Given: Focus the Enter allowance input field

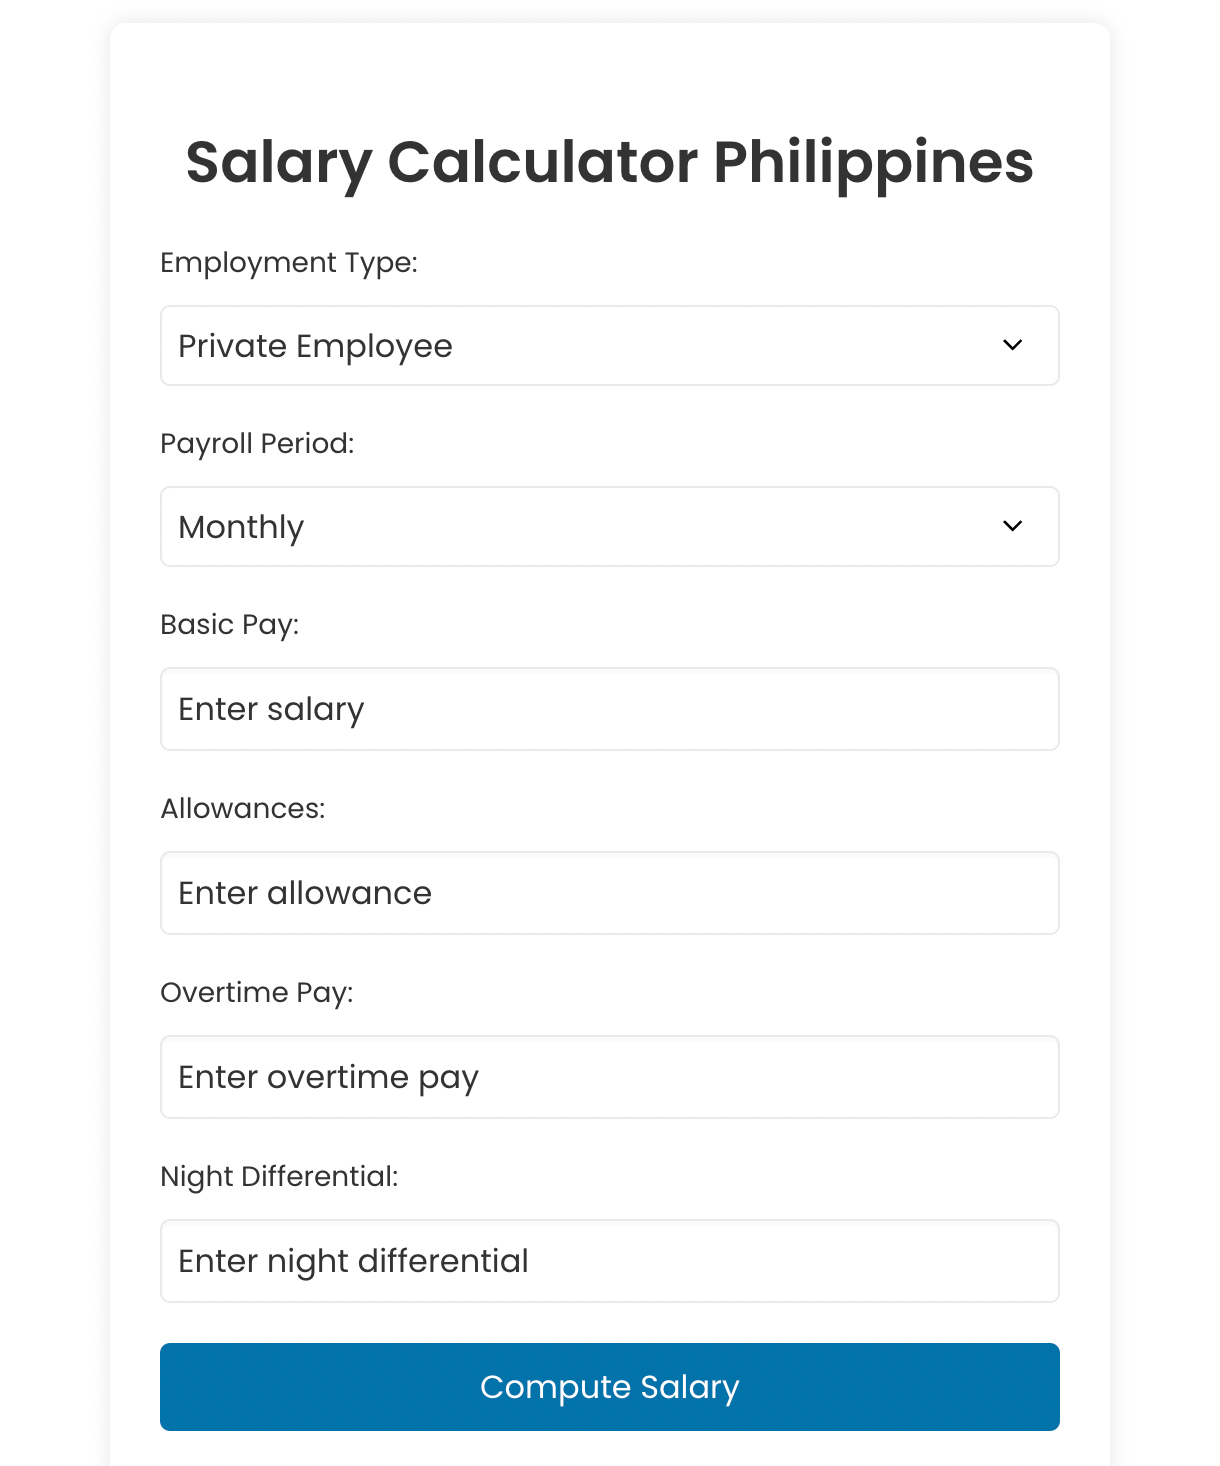Looking at the screenshot, I should (x=609, y=893).
